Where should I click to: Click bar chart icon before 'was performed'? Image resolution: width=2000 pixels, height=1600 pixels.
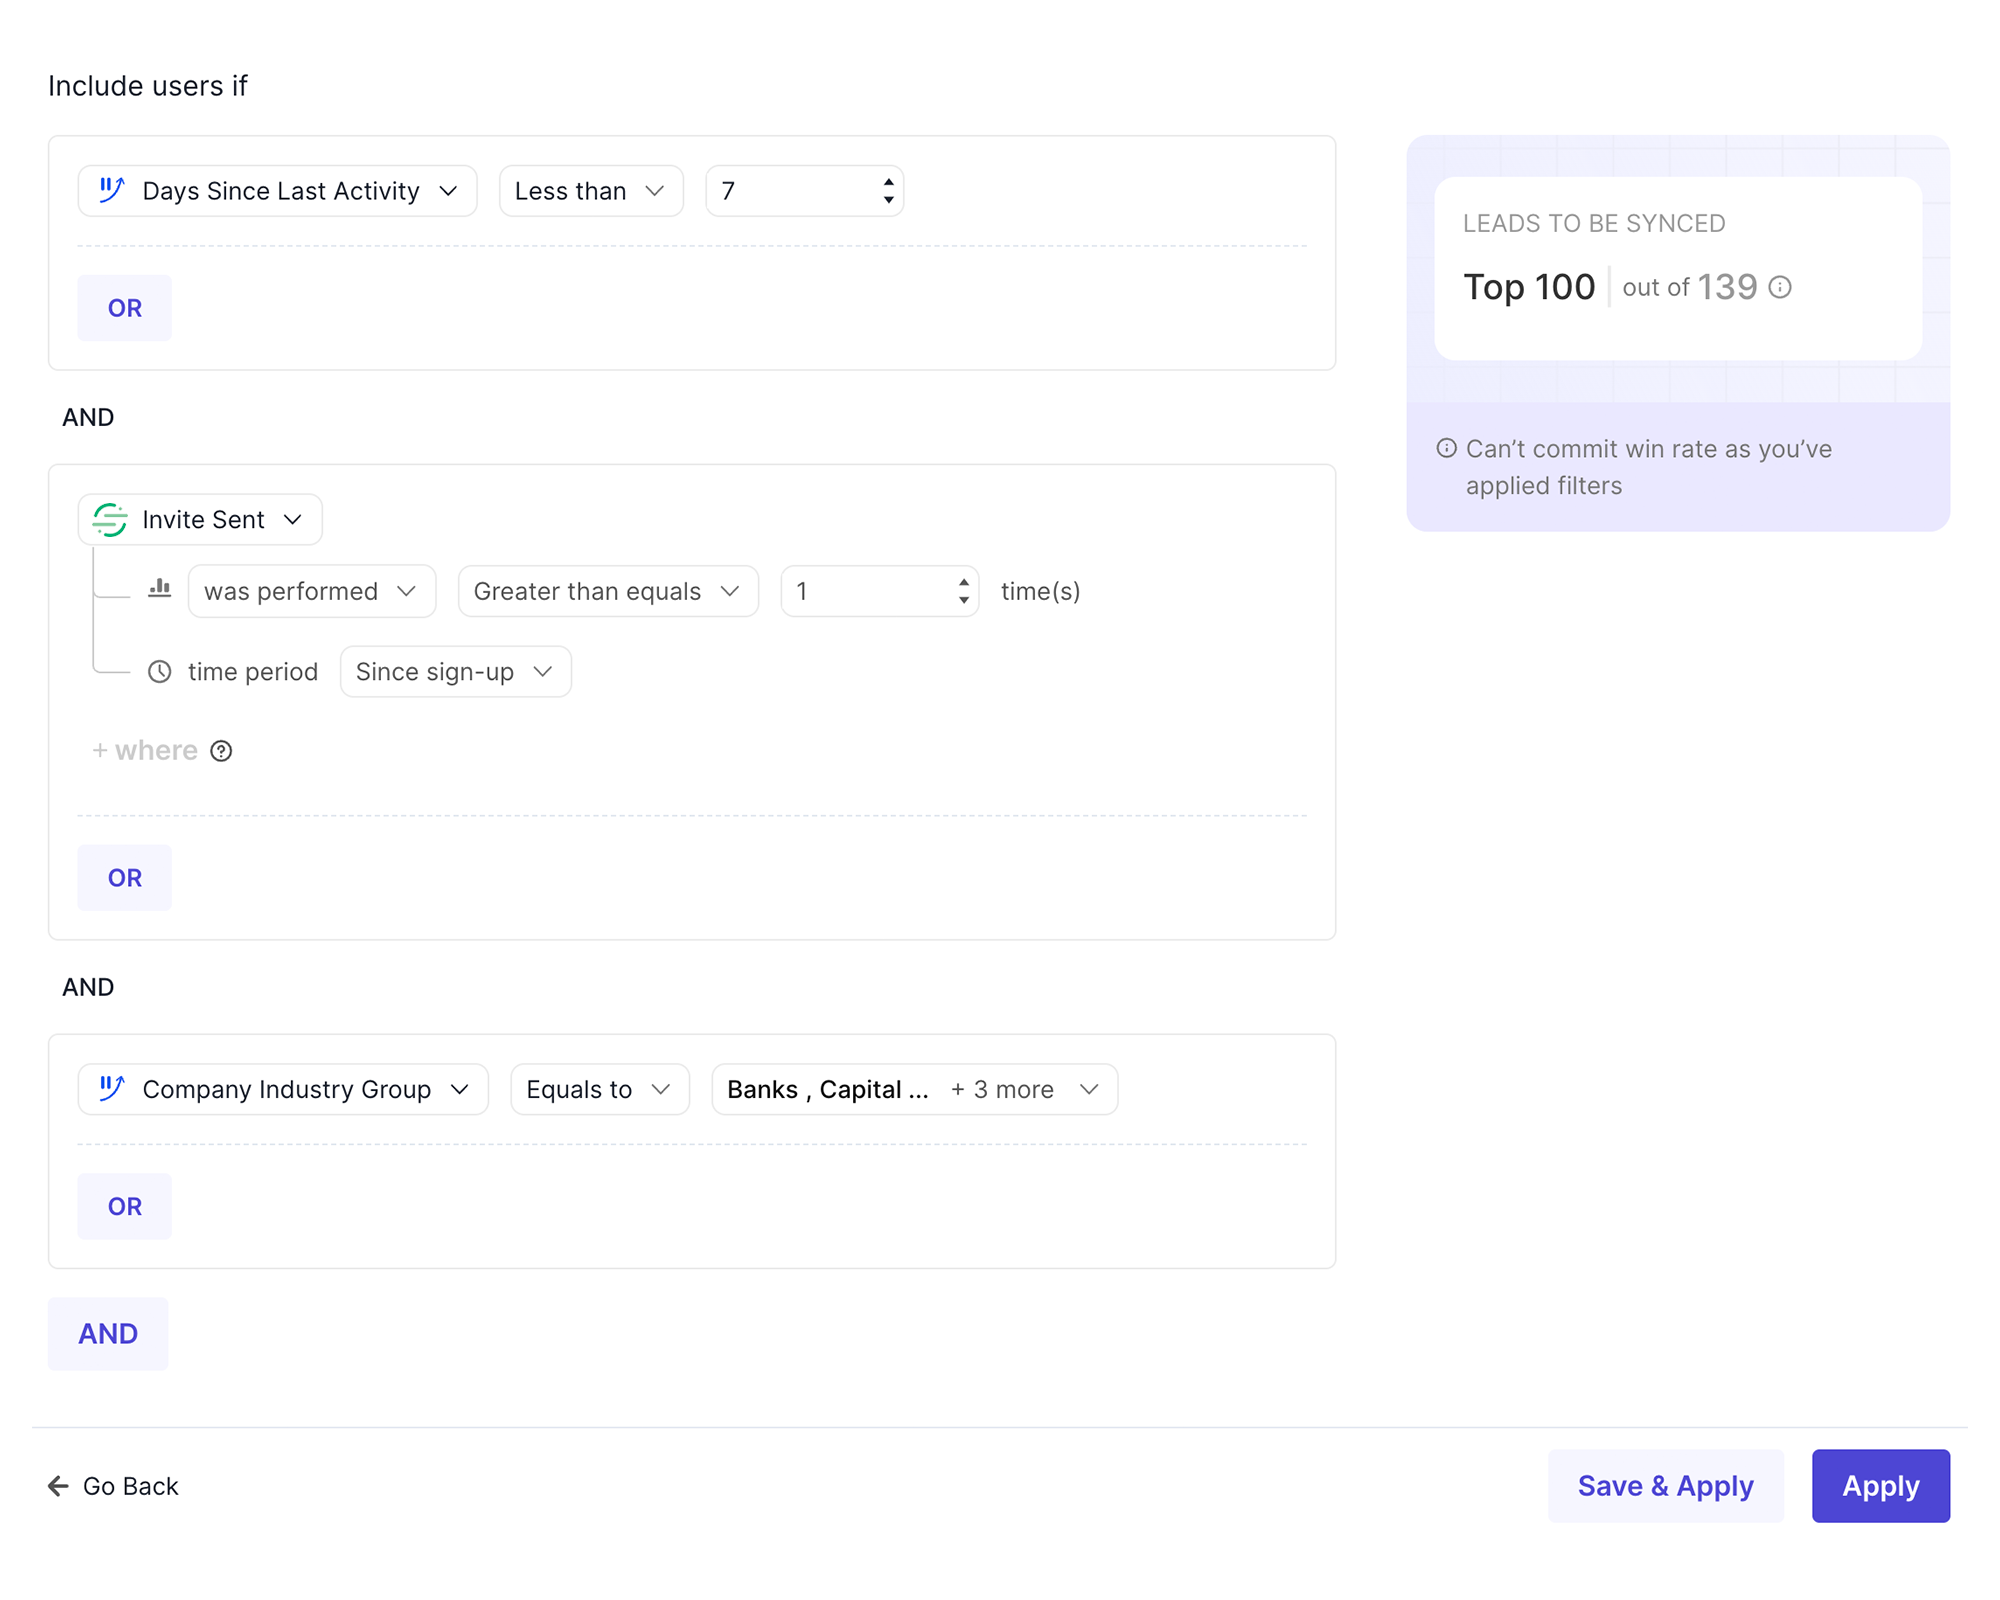click(160, 589)
